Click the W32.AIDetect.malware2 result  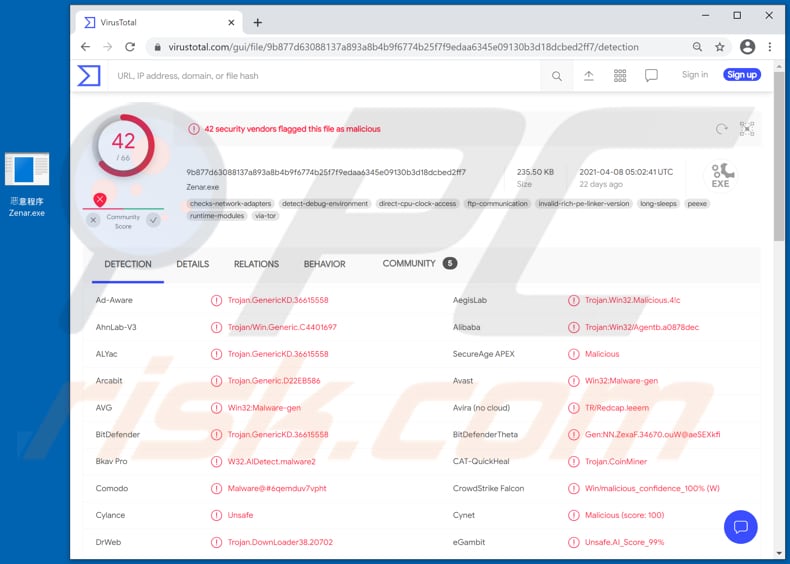tap(271, 462)
